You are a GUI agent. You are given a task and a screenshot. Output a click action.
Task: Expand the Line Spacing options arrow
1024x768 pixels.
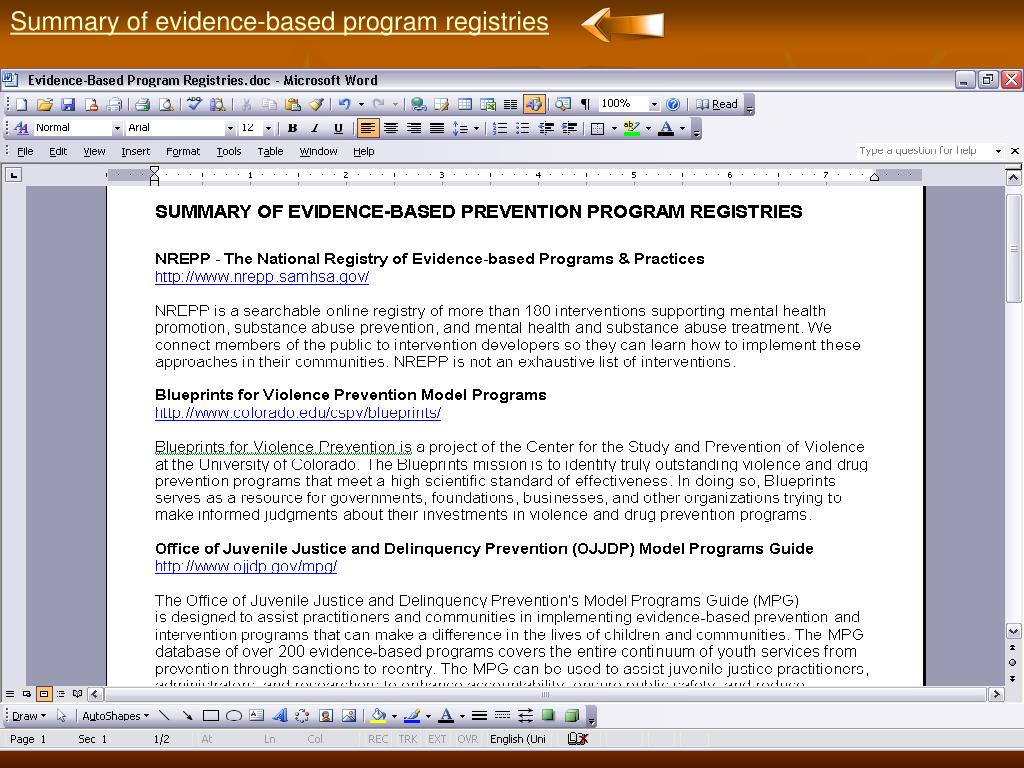[476, 128]
